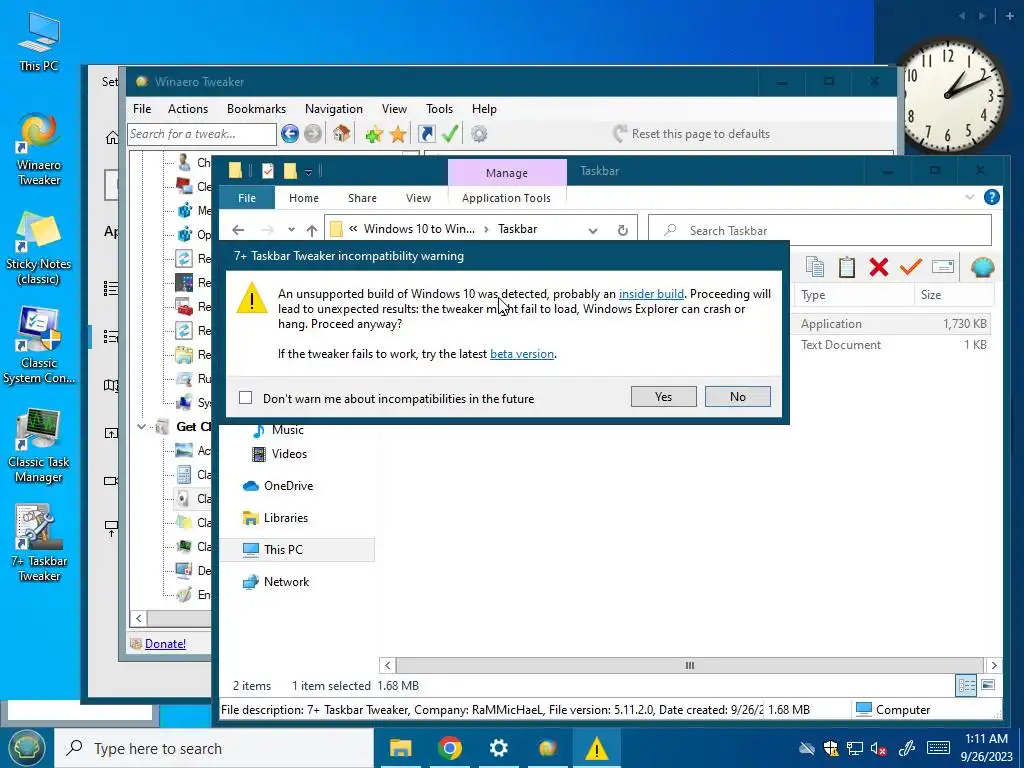Click the Back arrow in Explorer navigation
This screenshot has width=1024, height=768.
[238, 230]
